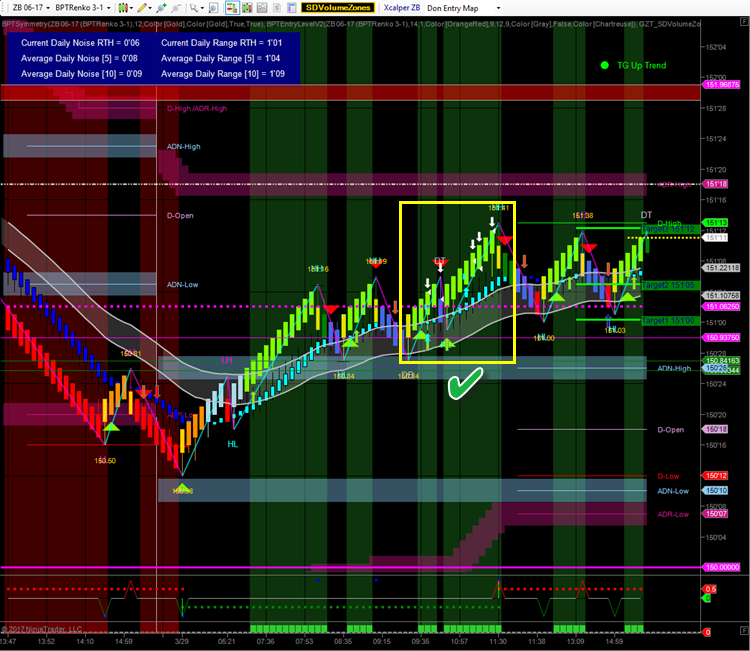Click the F icon at bottom-right of chart
750x651 pixels.
point(744,630)
